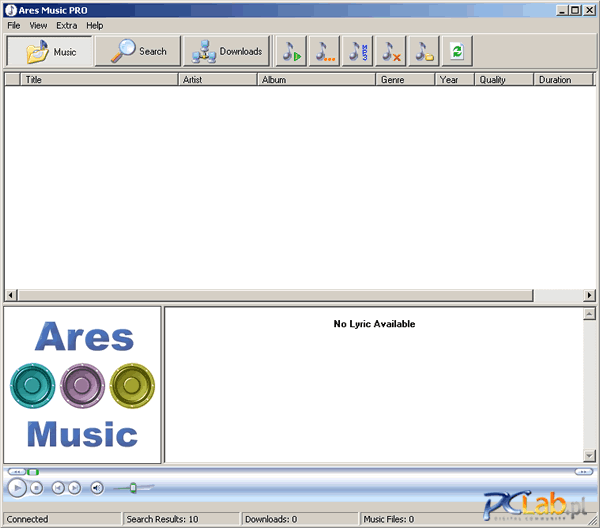The image size is (600, 528).
Task: Sort list by Album column
Action: 316,80
